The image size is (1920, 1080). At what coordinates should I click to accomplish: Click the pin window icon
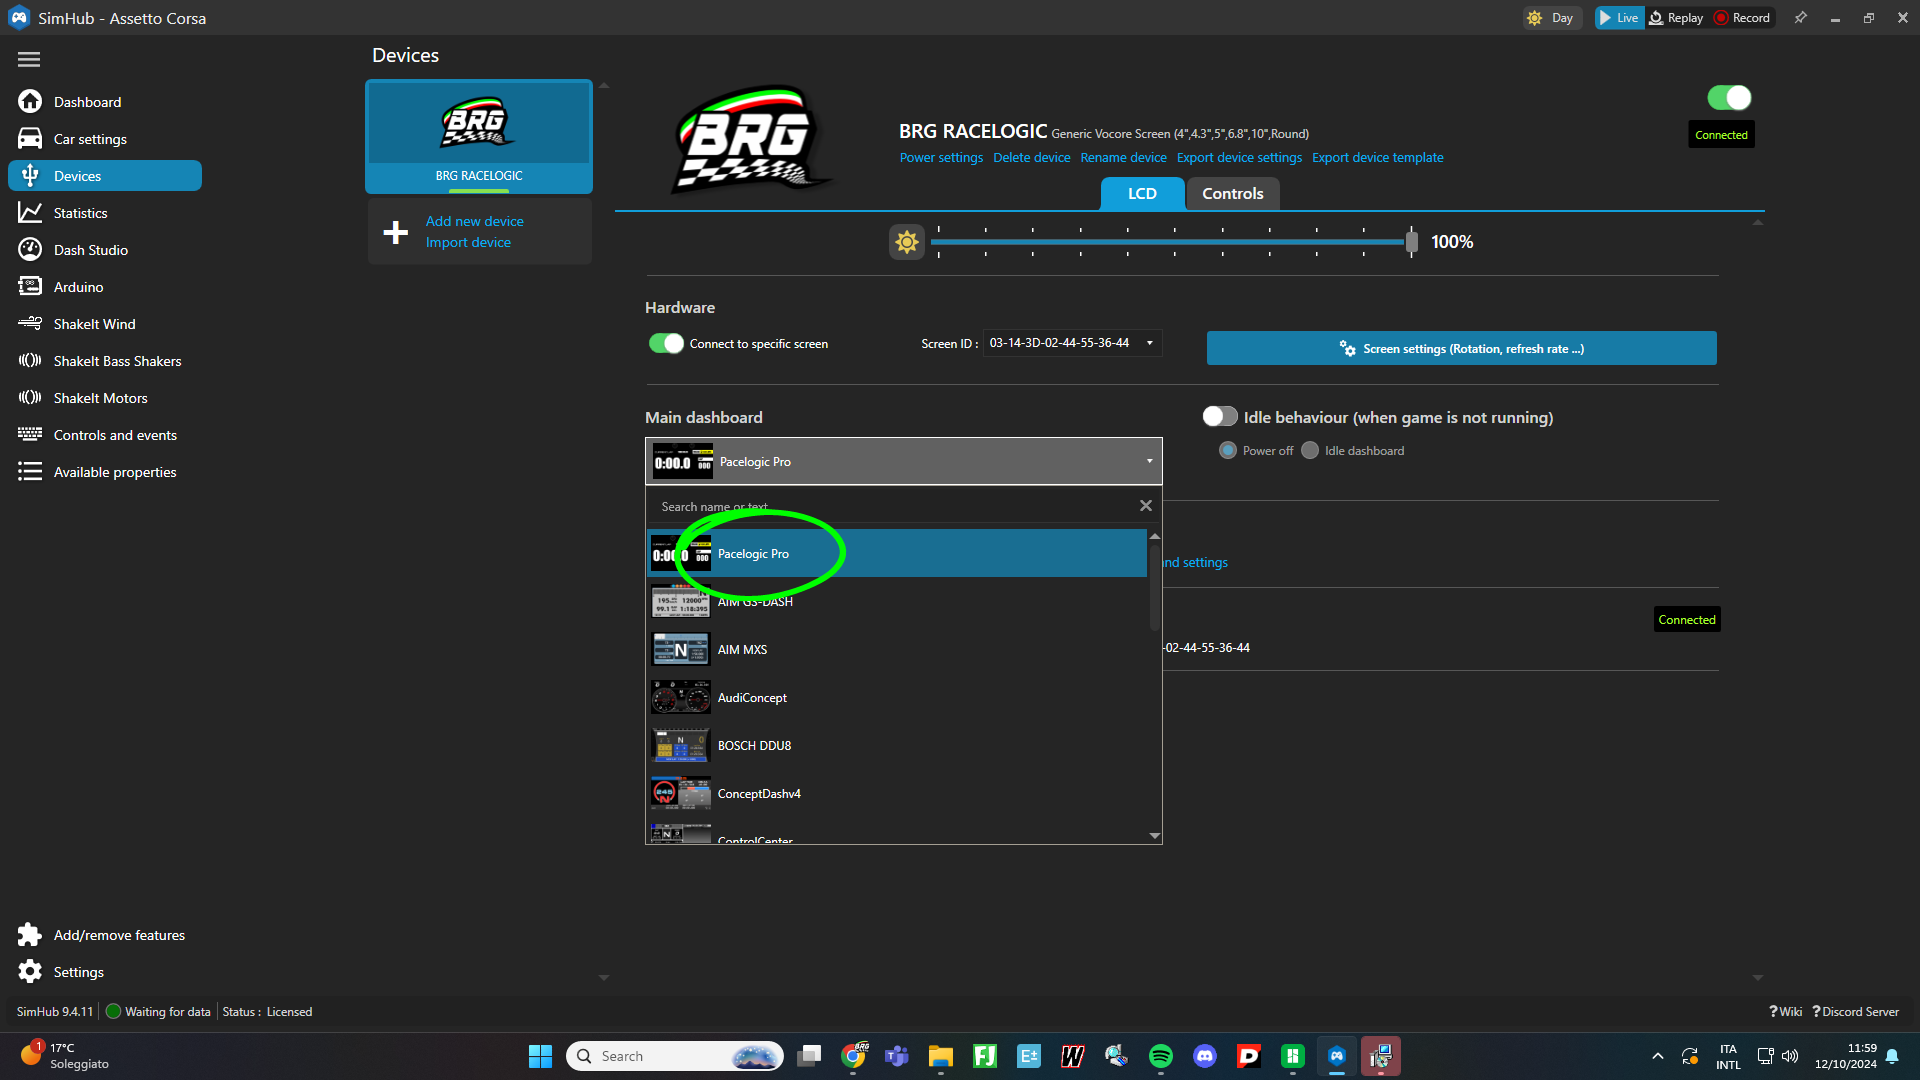click(1801, 18)
